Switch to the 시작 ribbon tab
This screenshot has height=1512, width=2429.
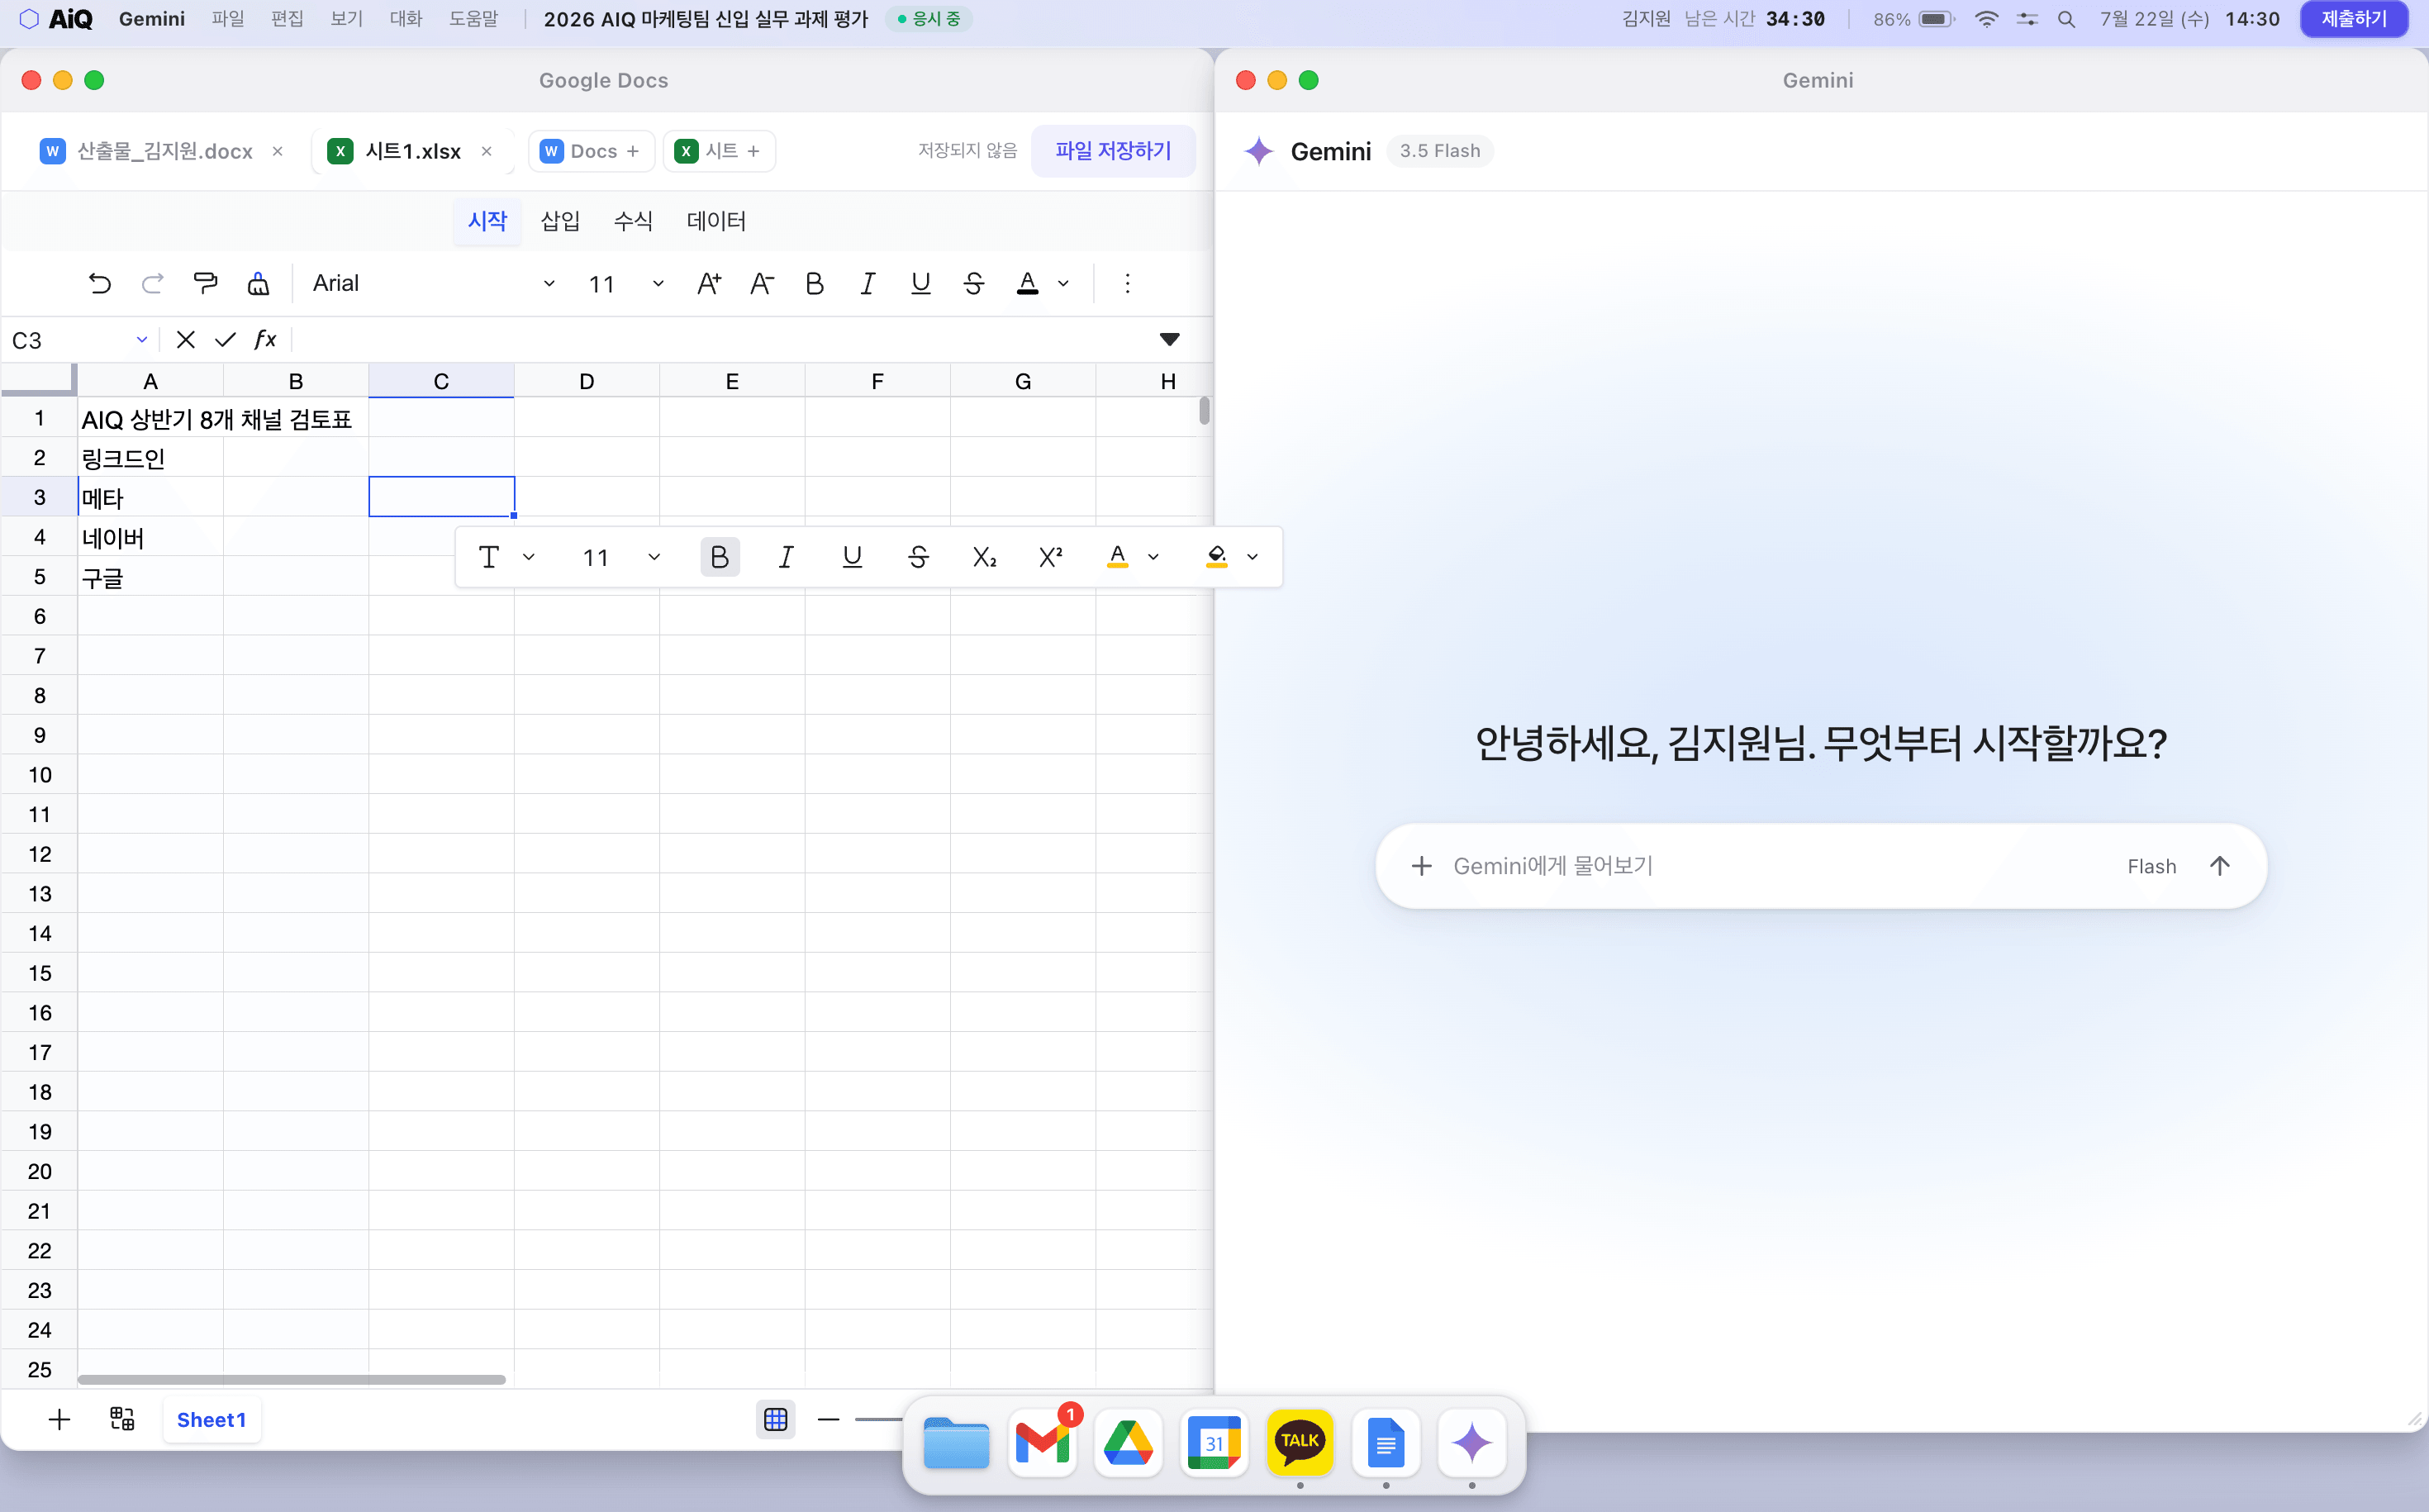pyautogui.click(x=487, y=221)
